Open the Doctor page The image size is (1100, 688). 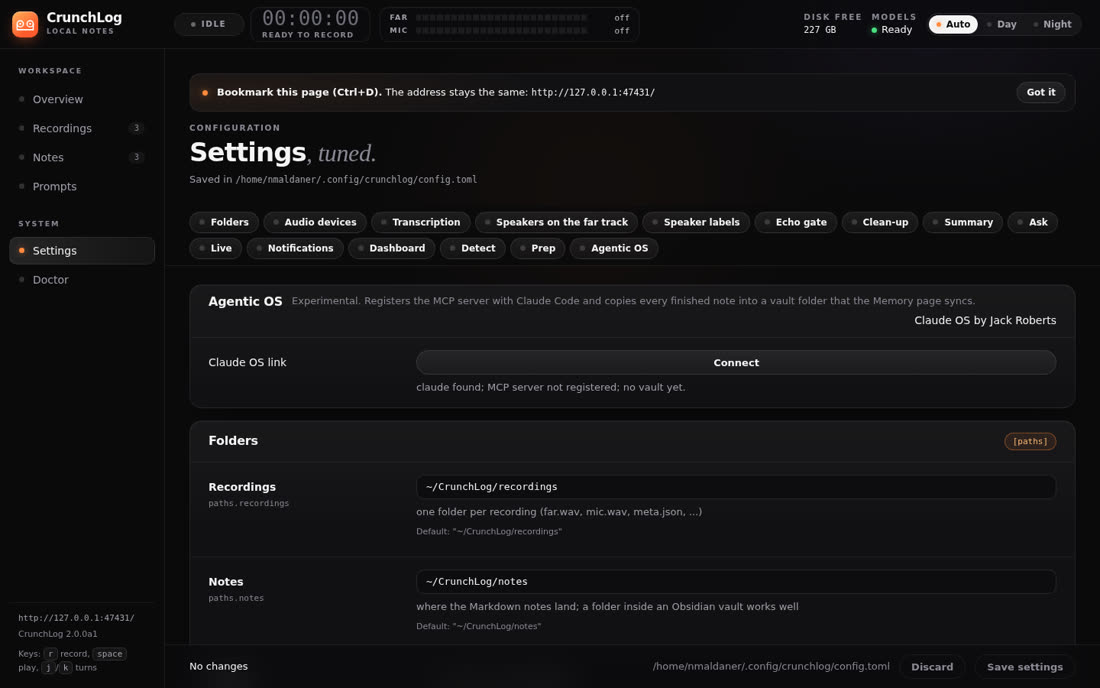(82, 280)
